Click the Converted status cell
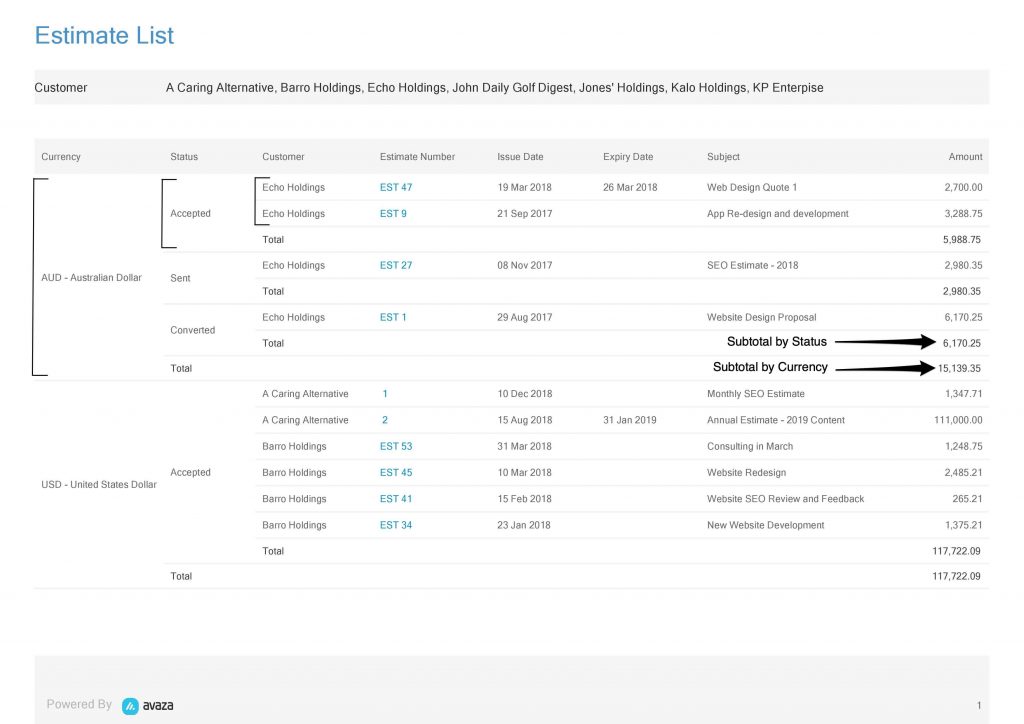Screen dimensions: 1024x724 (193, 330)
